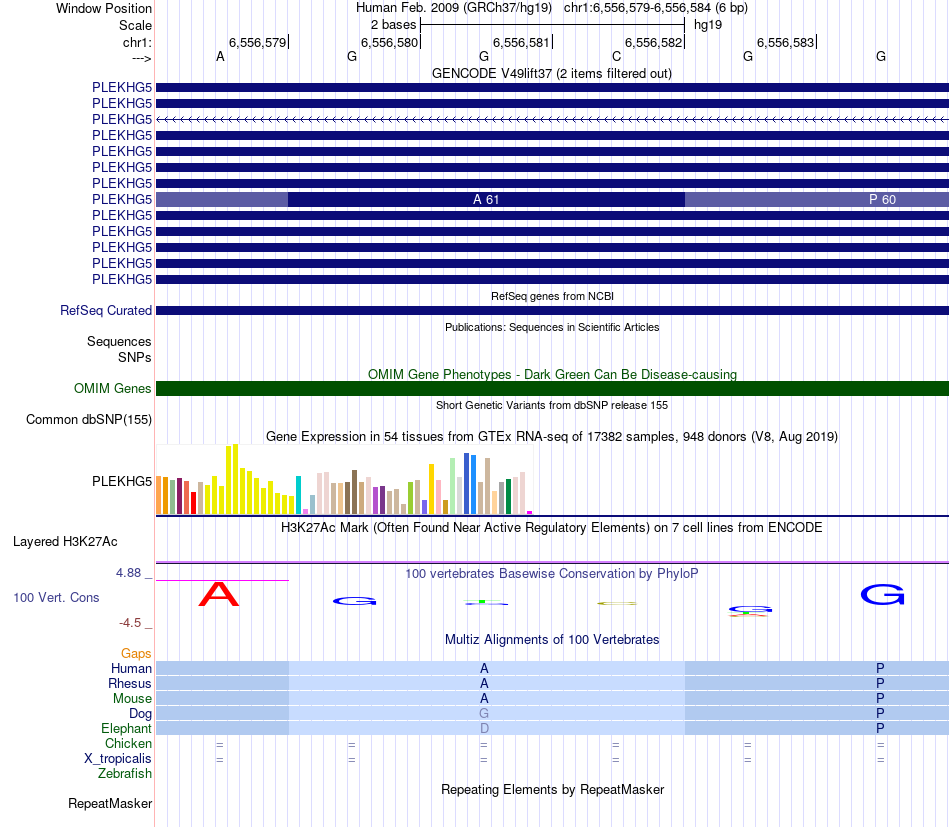
Task: Click the 100 Vert. Cons label
Action: [56, 597]
